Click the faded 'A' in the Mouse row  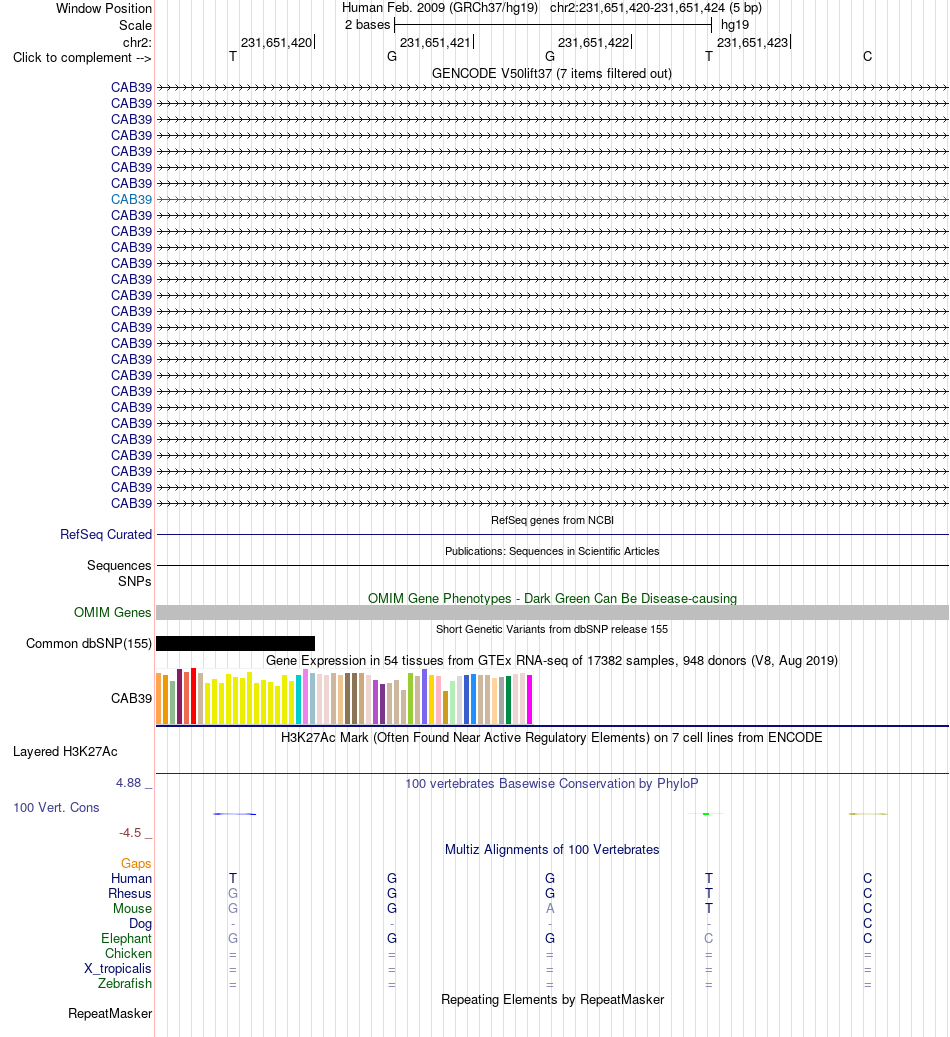[x=550, y=909]
